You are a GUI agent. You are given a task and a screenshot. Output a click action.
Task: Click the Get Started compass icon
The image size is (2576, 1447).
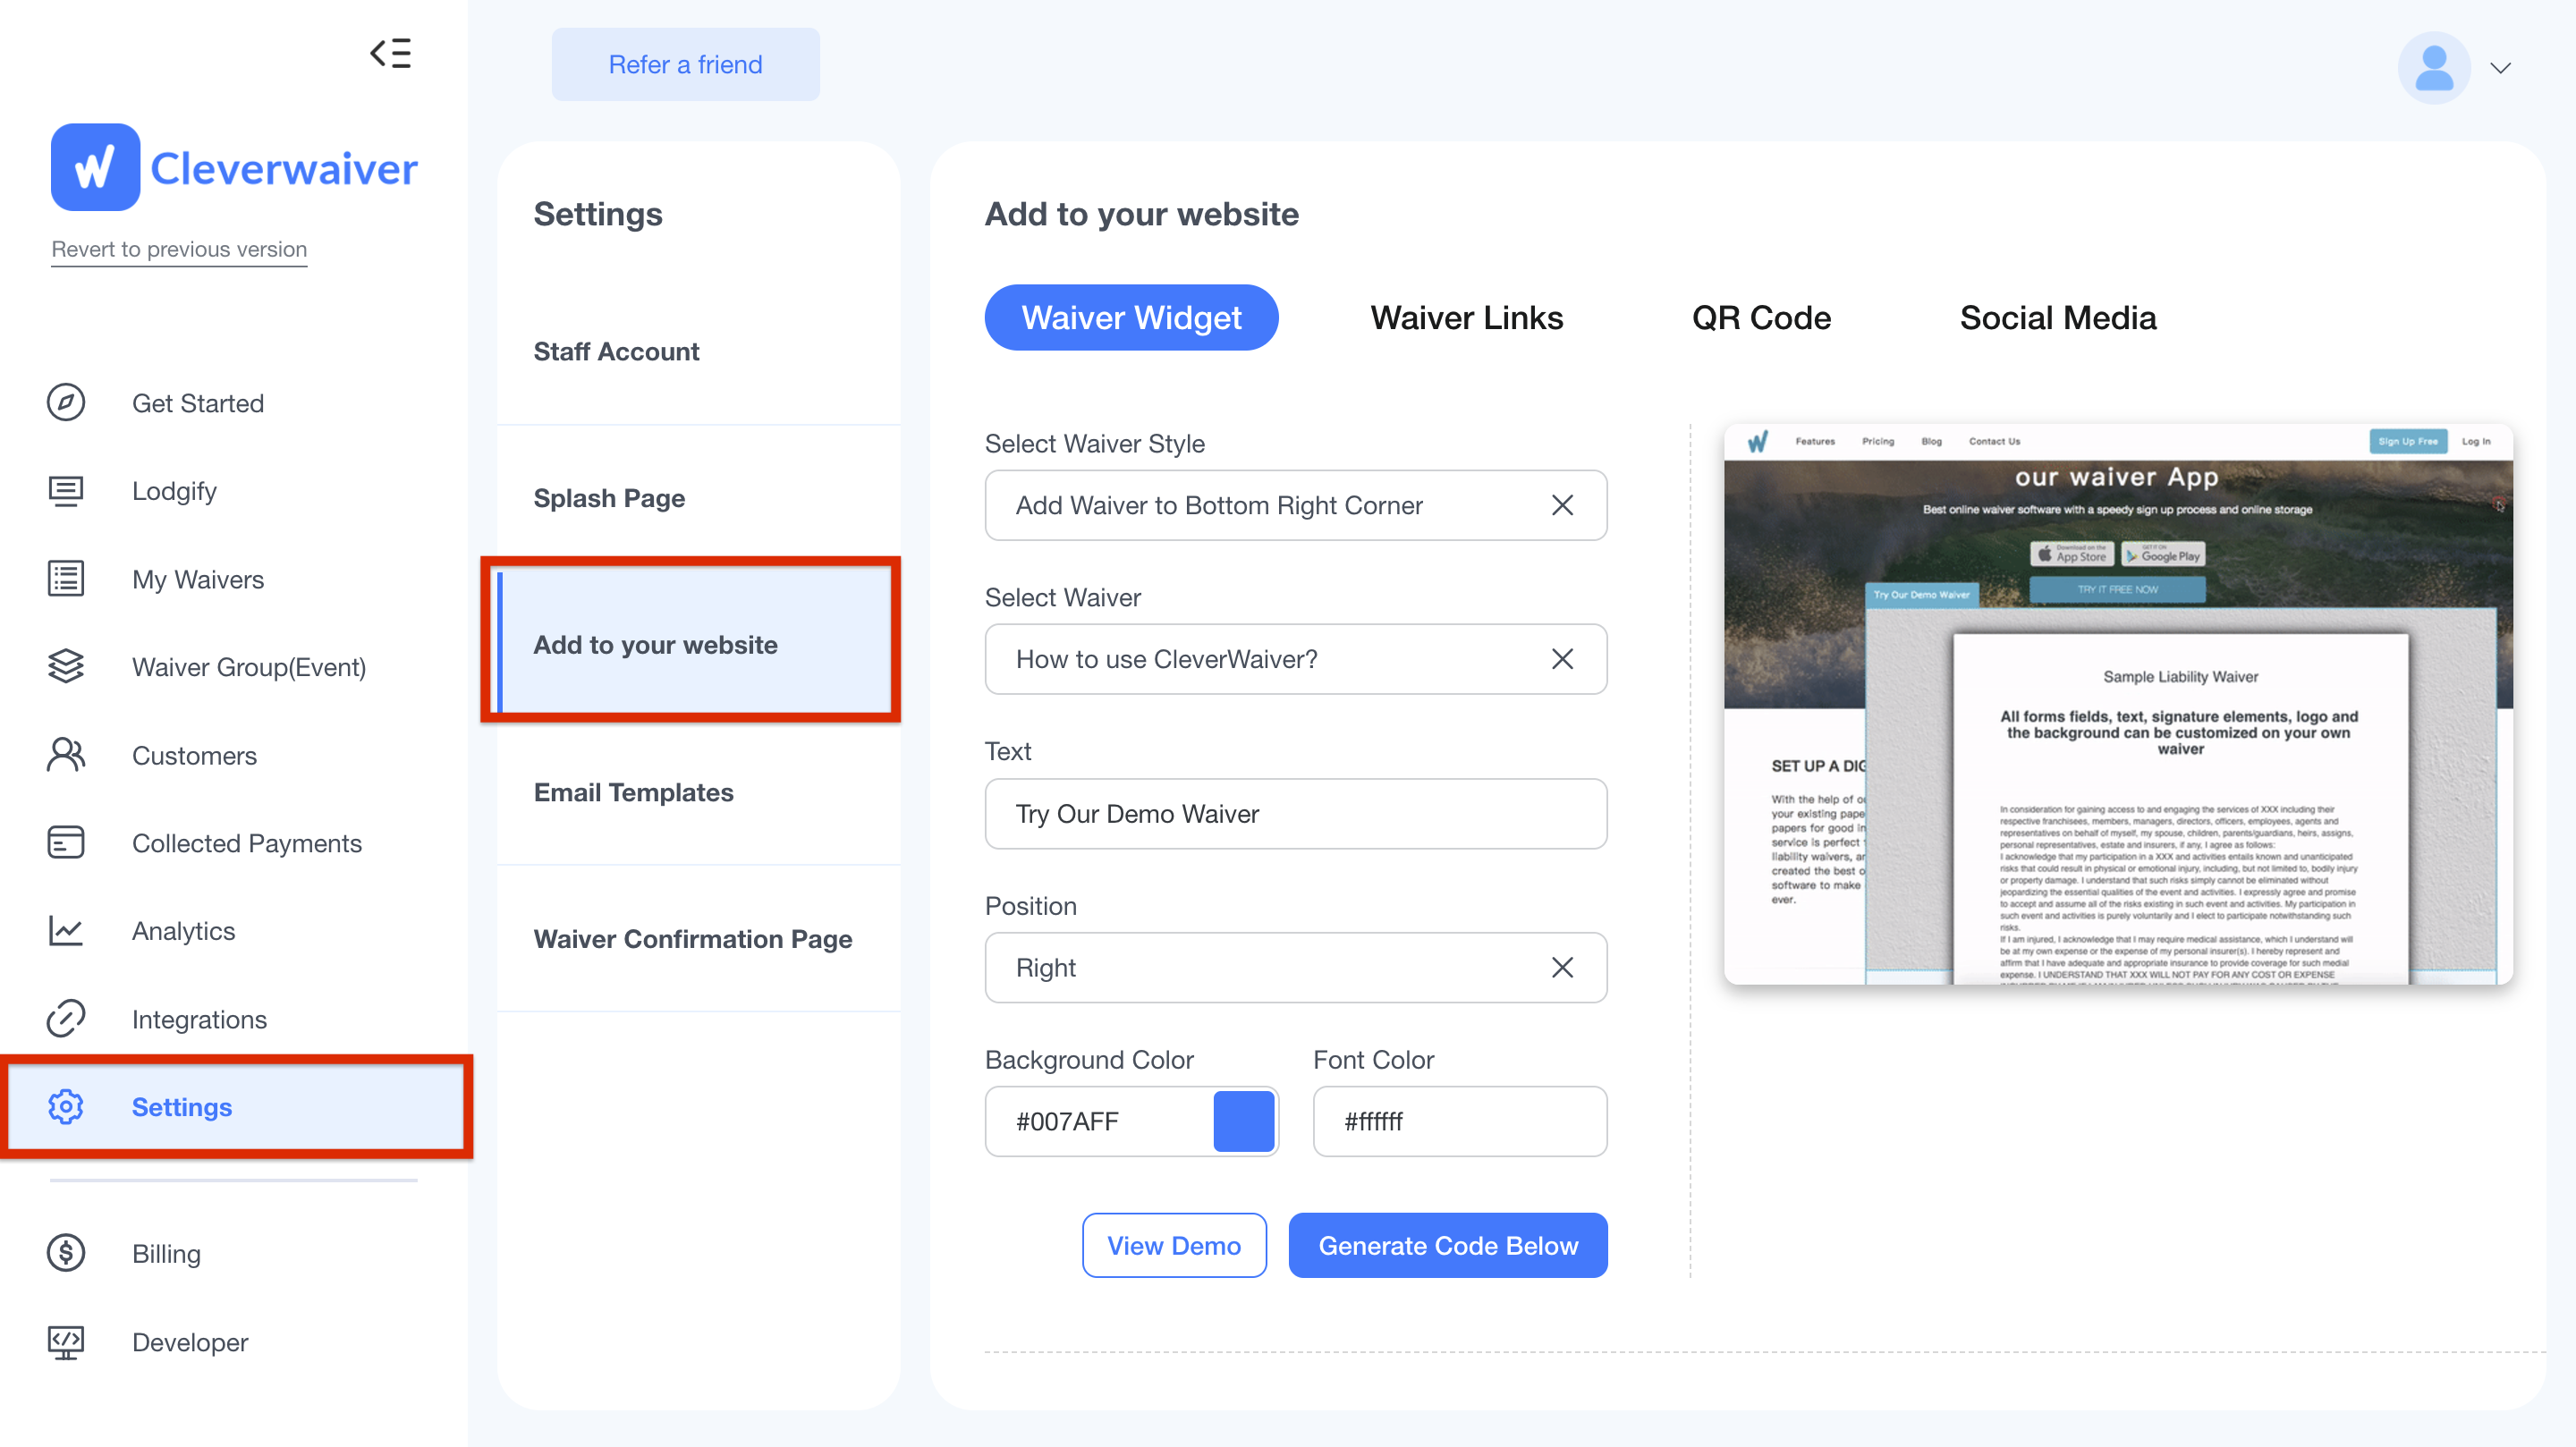(x=66, y=402)
